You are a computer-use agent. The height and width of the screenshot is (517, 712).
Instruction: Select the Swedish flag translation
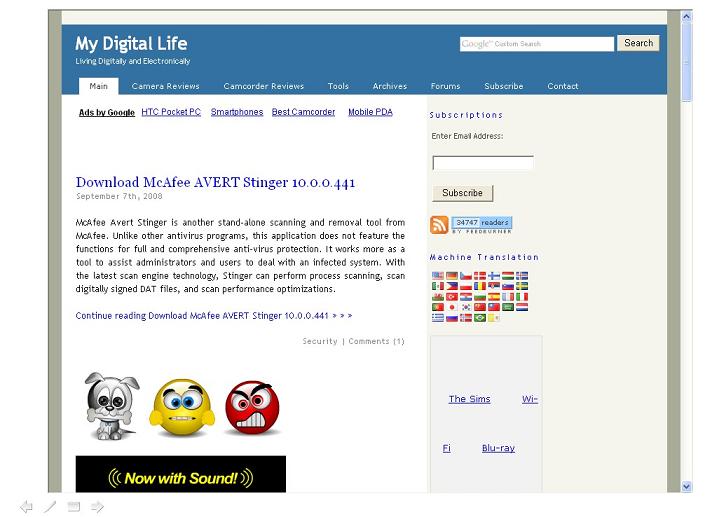coord(522,286)
